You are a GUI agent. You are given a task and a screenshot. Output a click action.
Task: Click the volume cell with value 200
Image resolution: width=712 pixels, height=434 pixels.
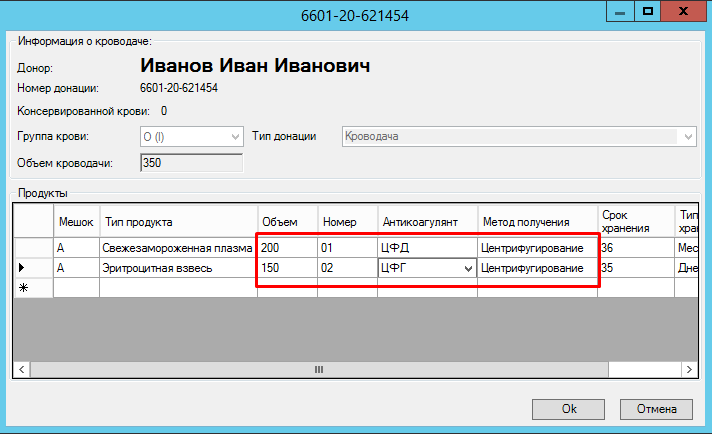click(x=287, y=247)
